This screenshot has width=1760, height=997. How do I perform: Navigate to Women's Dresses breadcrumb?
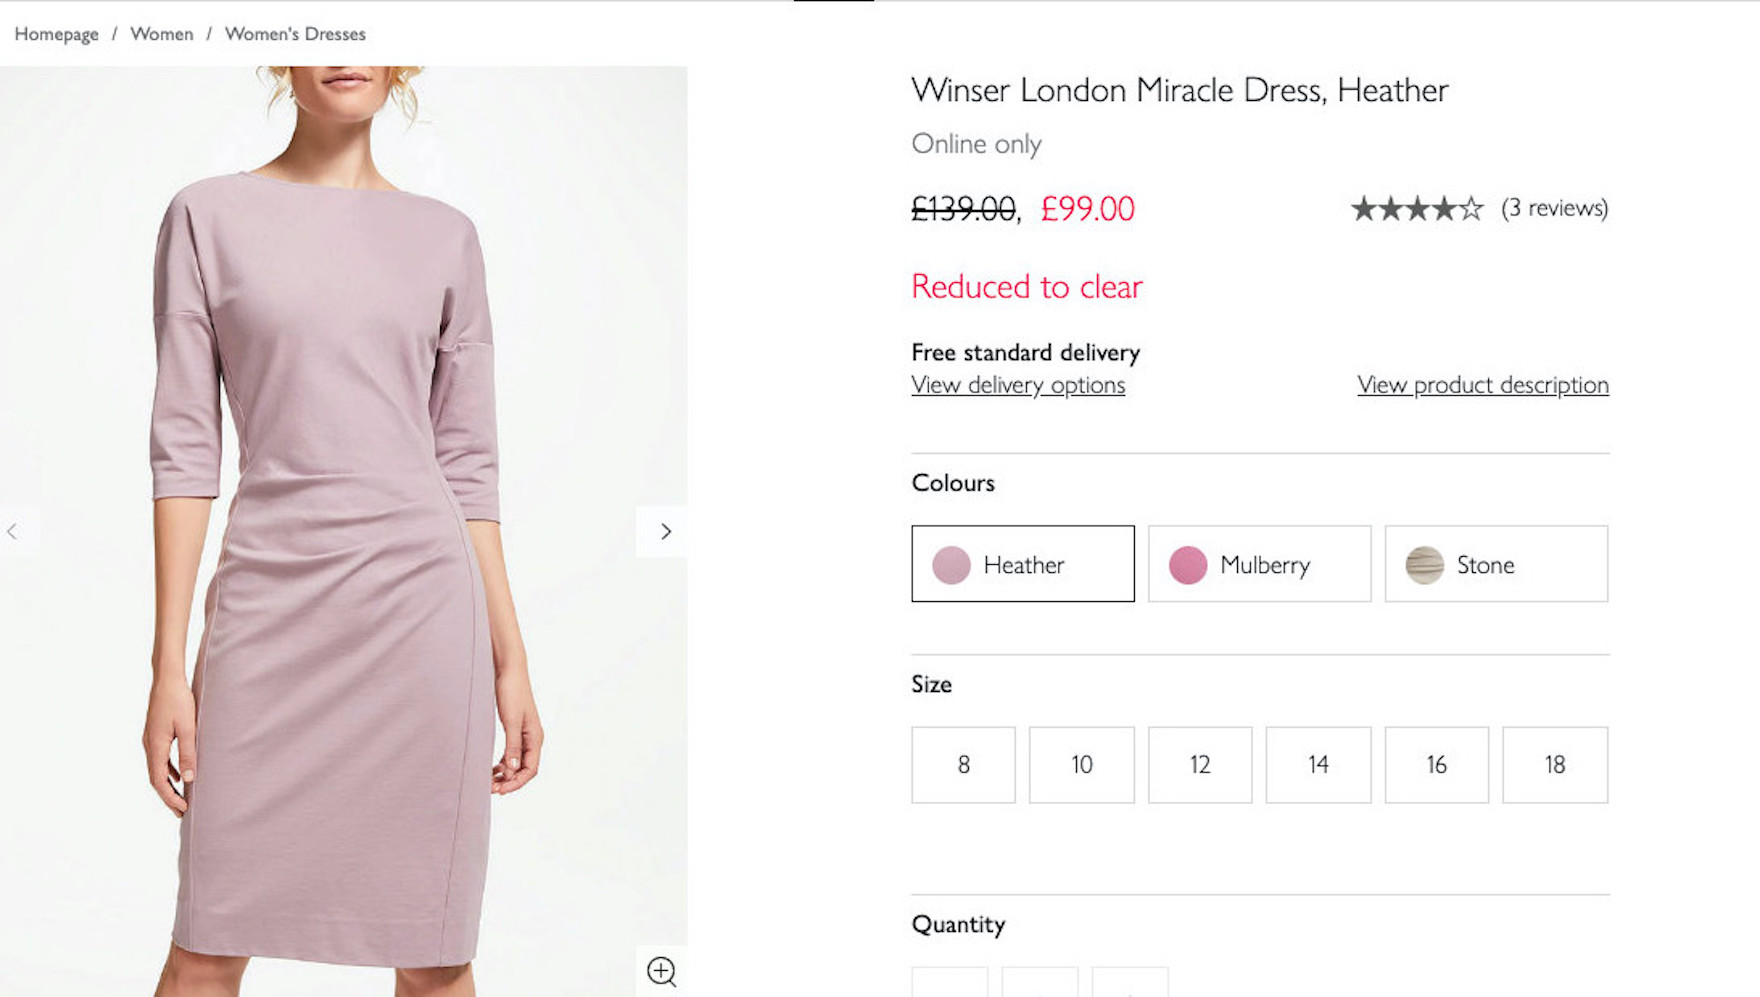295,34
